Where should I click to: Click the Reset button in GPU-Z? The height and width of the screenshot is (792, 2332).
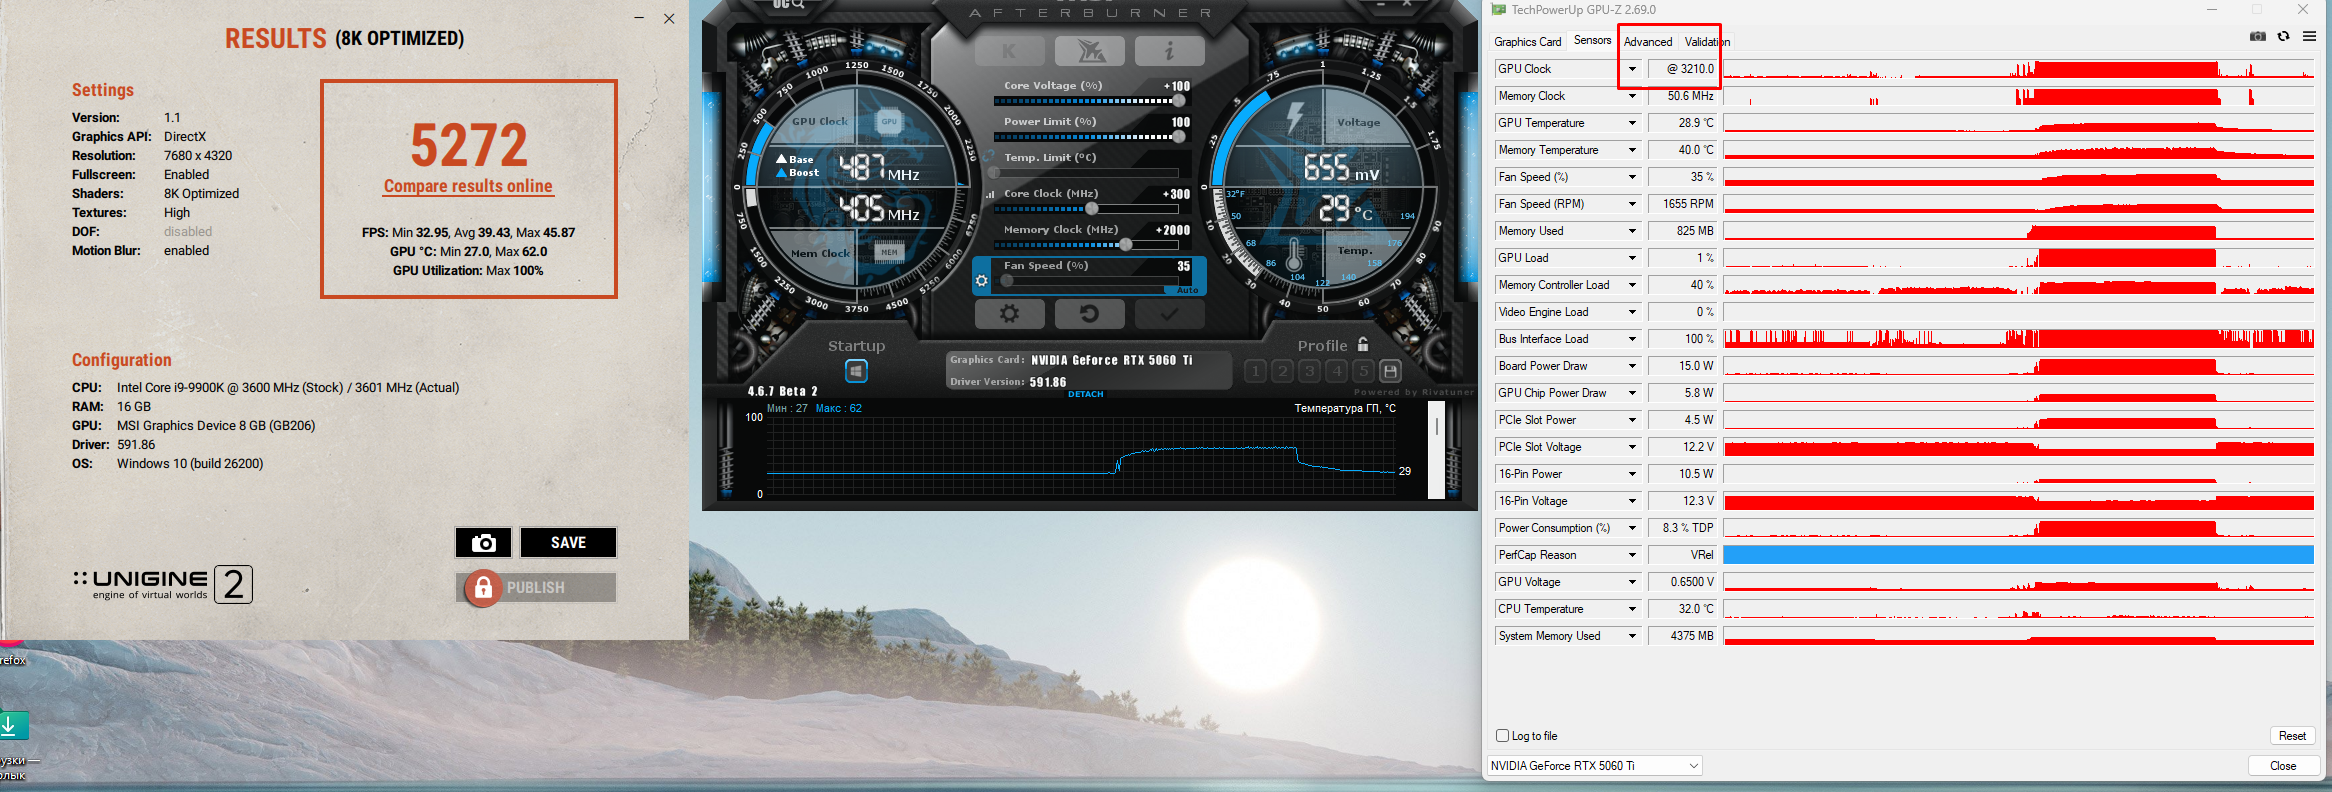click(x=2292, y=736)
